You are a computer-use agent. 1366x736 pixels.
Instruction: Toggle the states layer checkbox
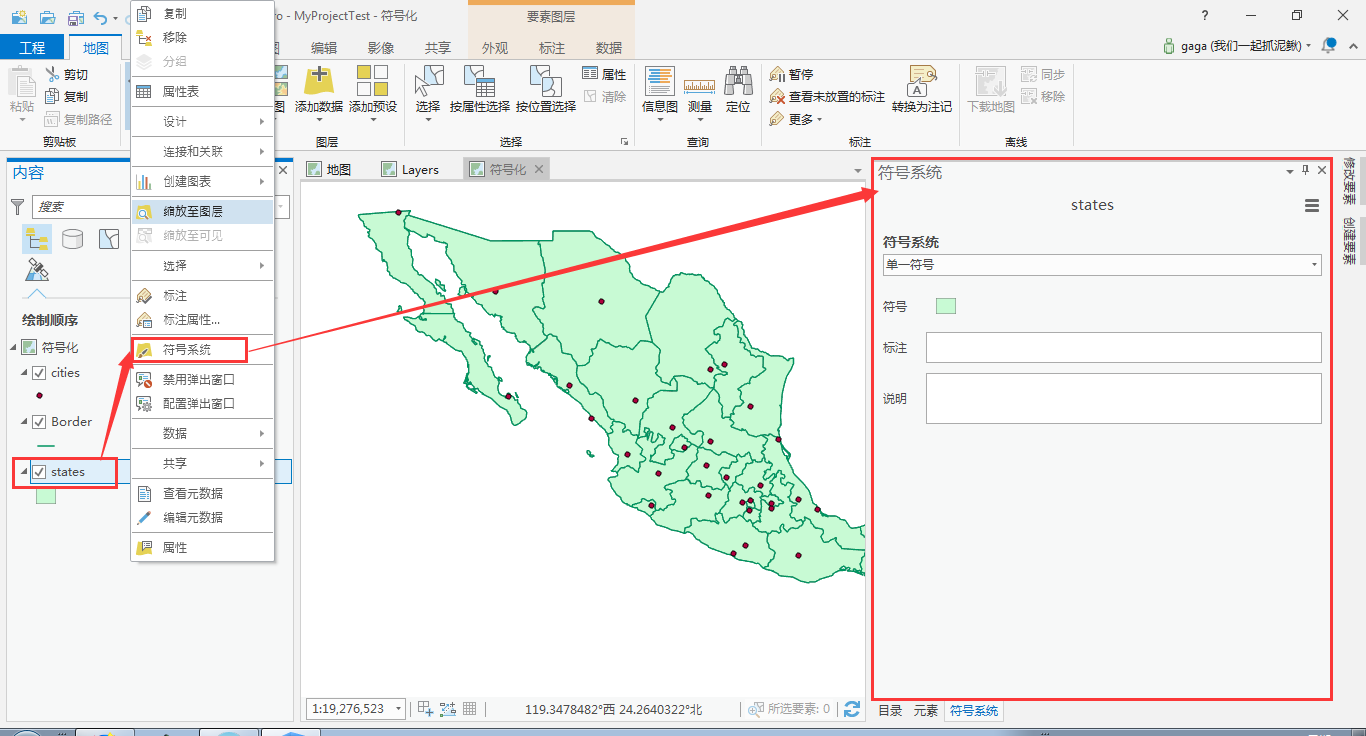click(40, 472)
